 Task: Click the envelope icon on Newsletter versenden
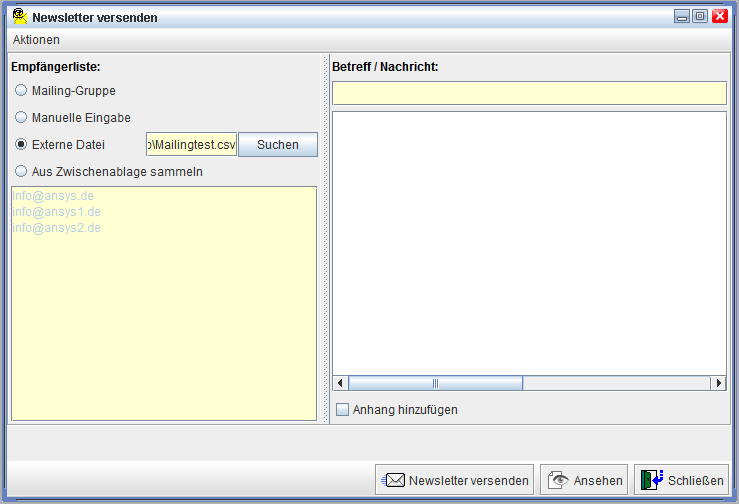coord(394,480)
